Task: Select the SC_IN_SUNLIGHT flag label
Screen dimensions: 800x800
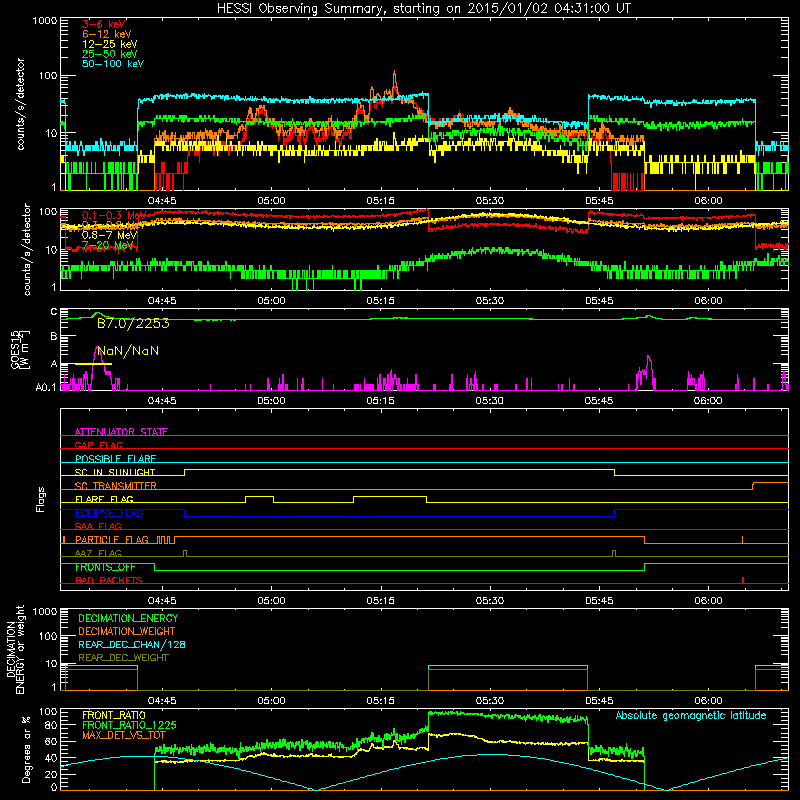Action: (x=115, y=472)
